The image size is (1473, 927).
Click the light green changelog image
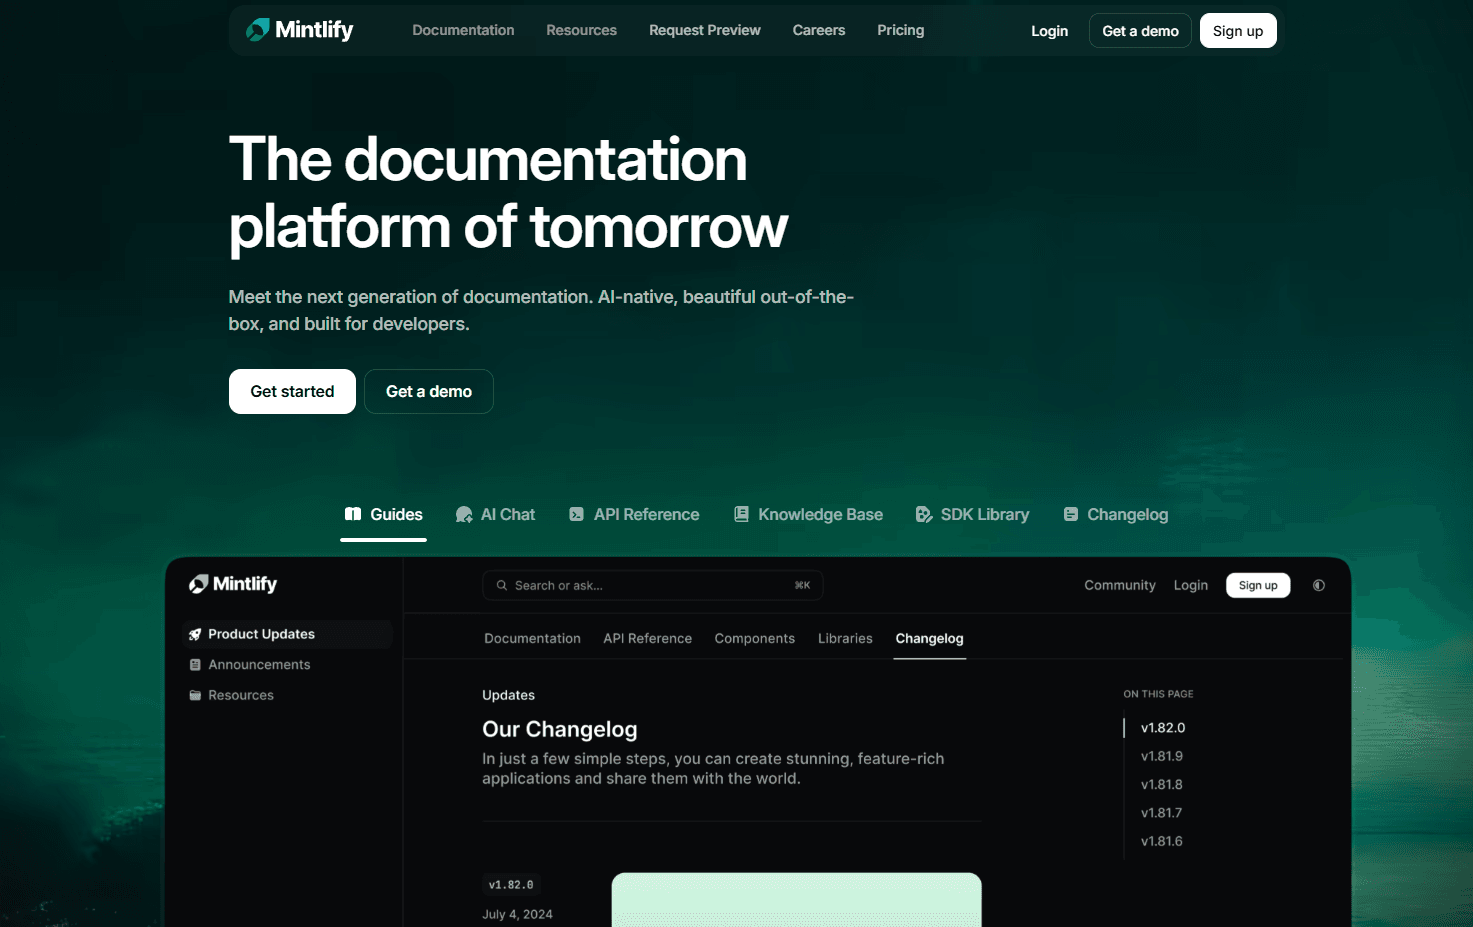pos(797,900)
